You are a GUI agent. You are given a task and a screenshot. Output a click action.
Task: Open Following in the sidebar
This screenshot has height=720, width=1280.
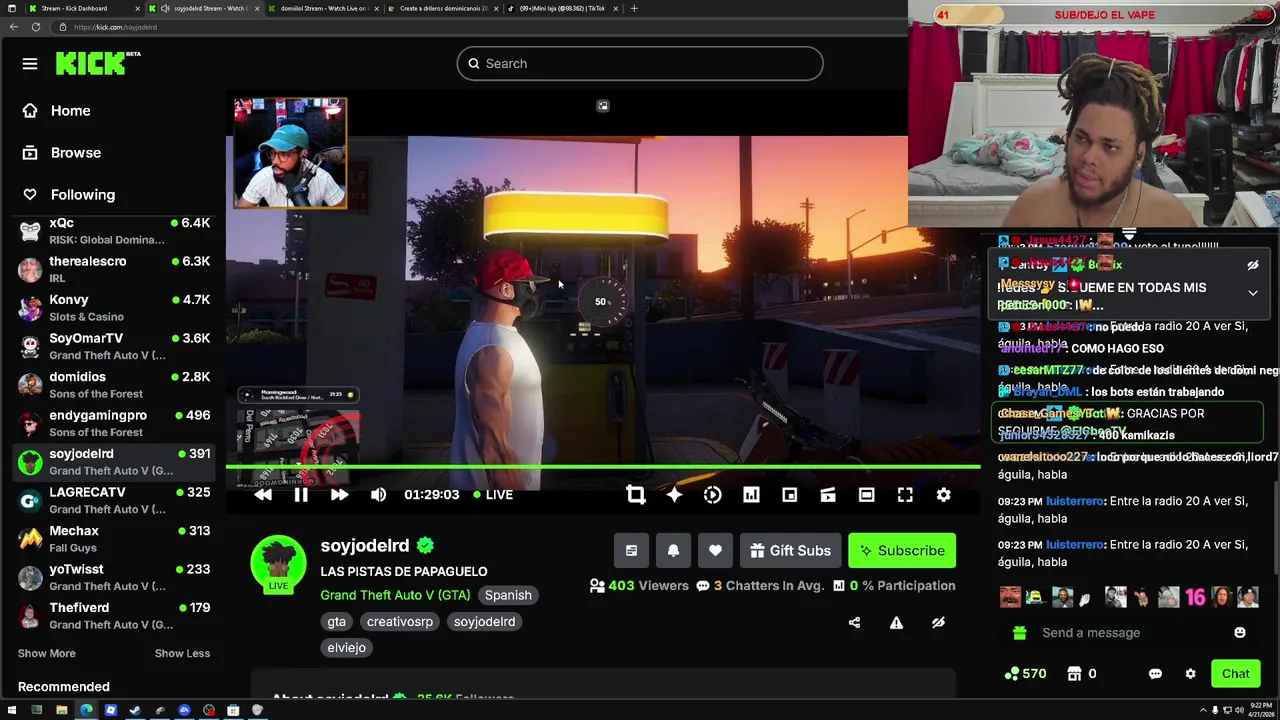[69, 195]
